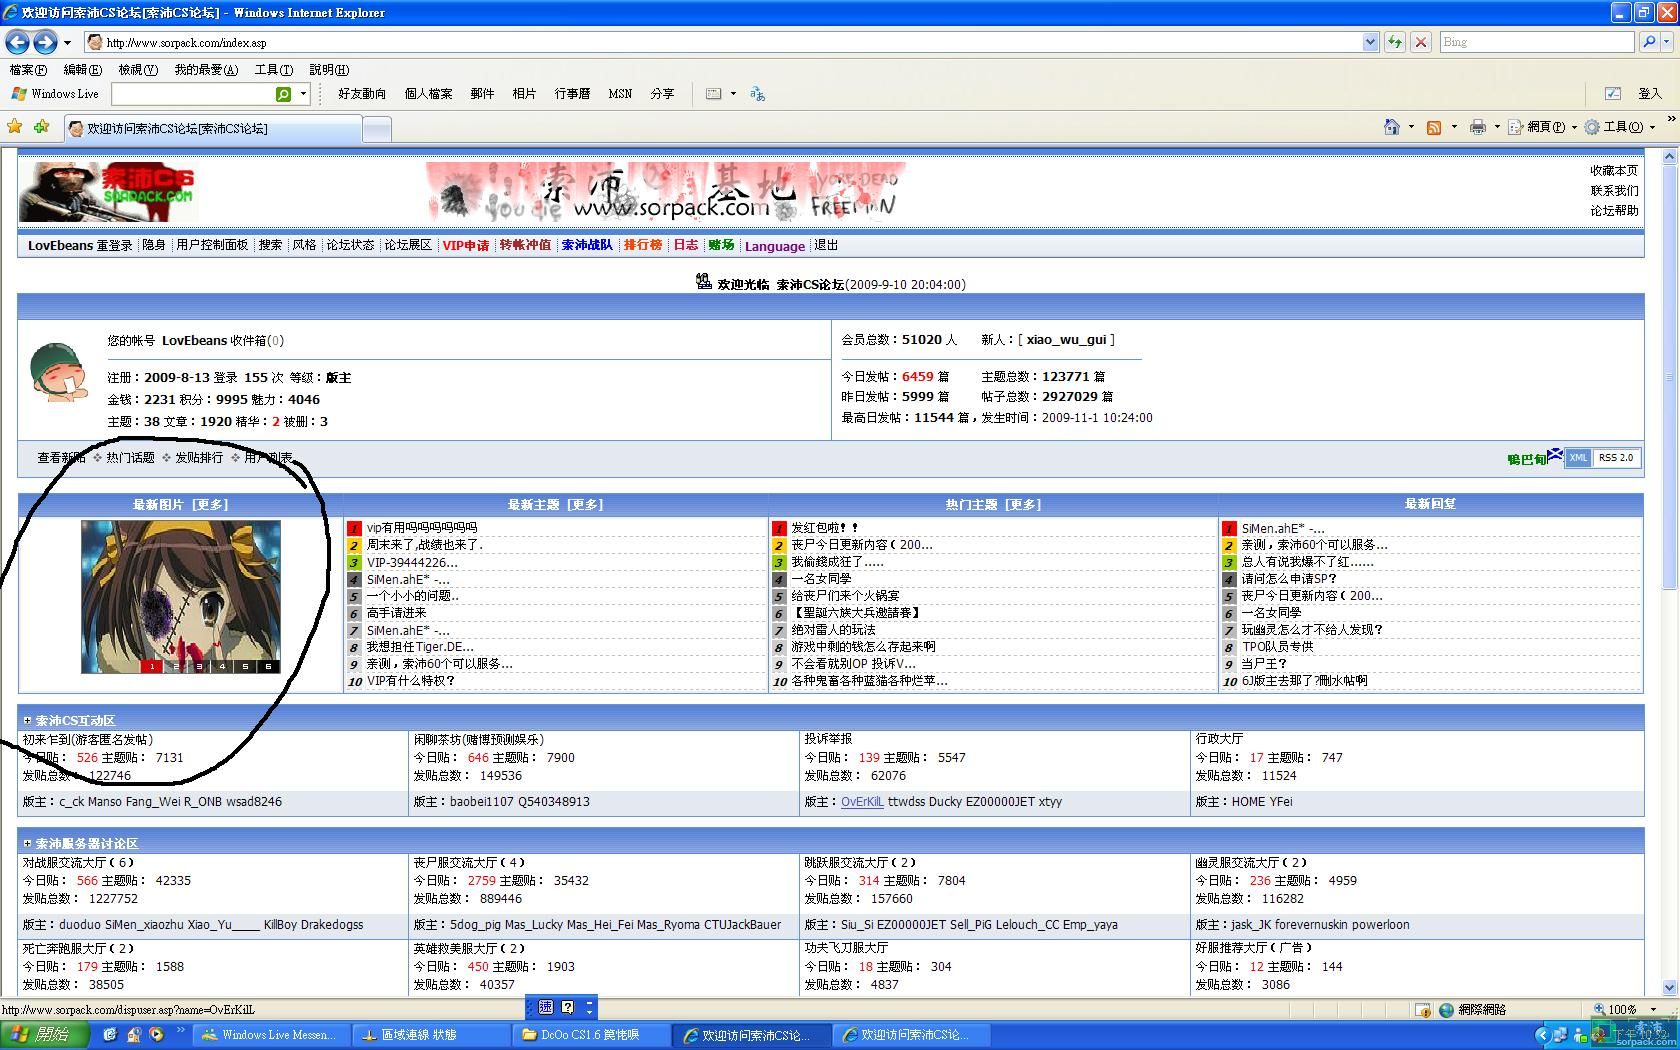Select slide 3 on the image slideshow
Screen dimensions: 1680x1050
click(199, 666)
